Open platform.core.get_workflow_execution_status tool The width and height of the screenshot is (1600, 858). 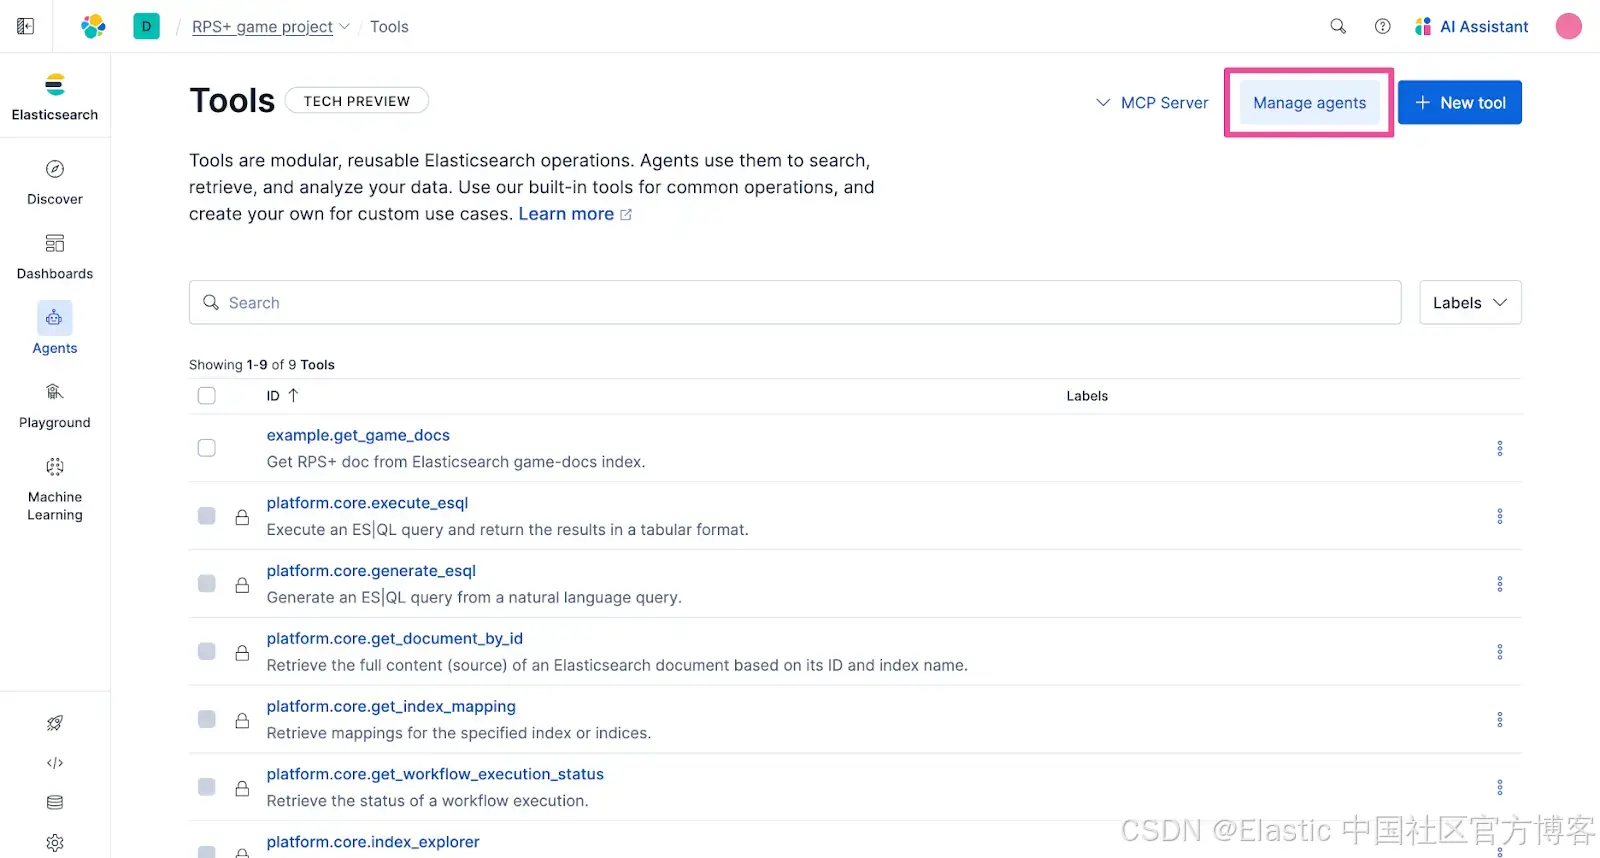point(435,774)
